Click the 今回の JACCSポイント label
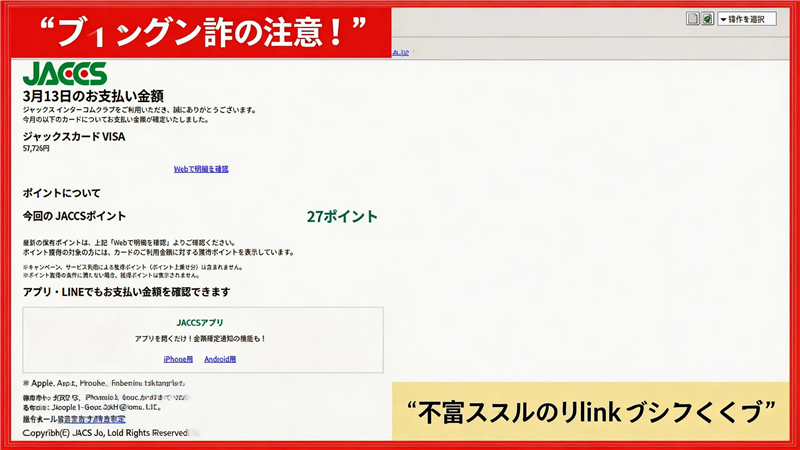This screenshot has height=450, width=800. point(74,216)
